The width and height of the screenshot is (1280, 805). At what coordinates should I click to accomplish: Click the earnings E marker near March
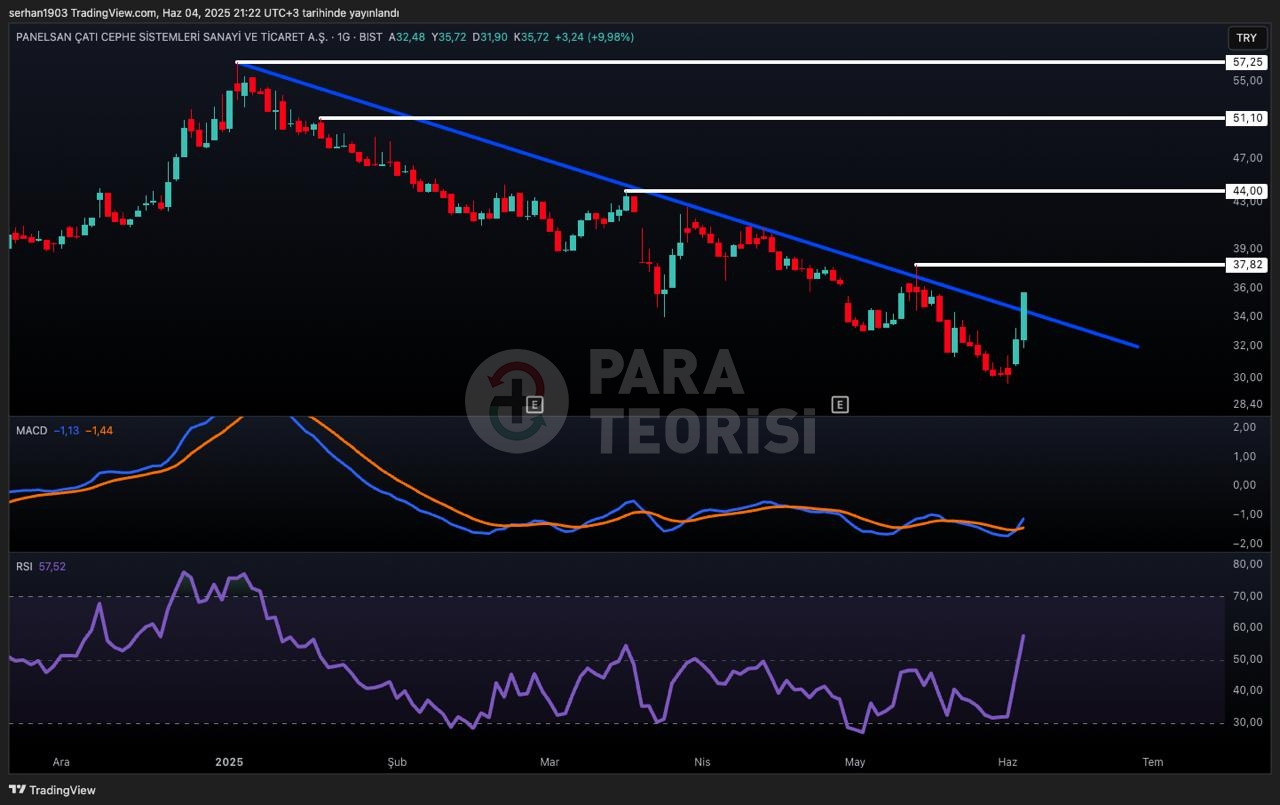tap(535, 405)
